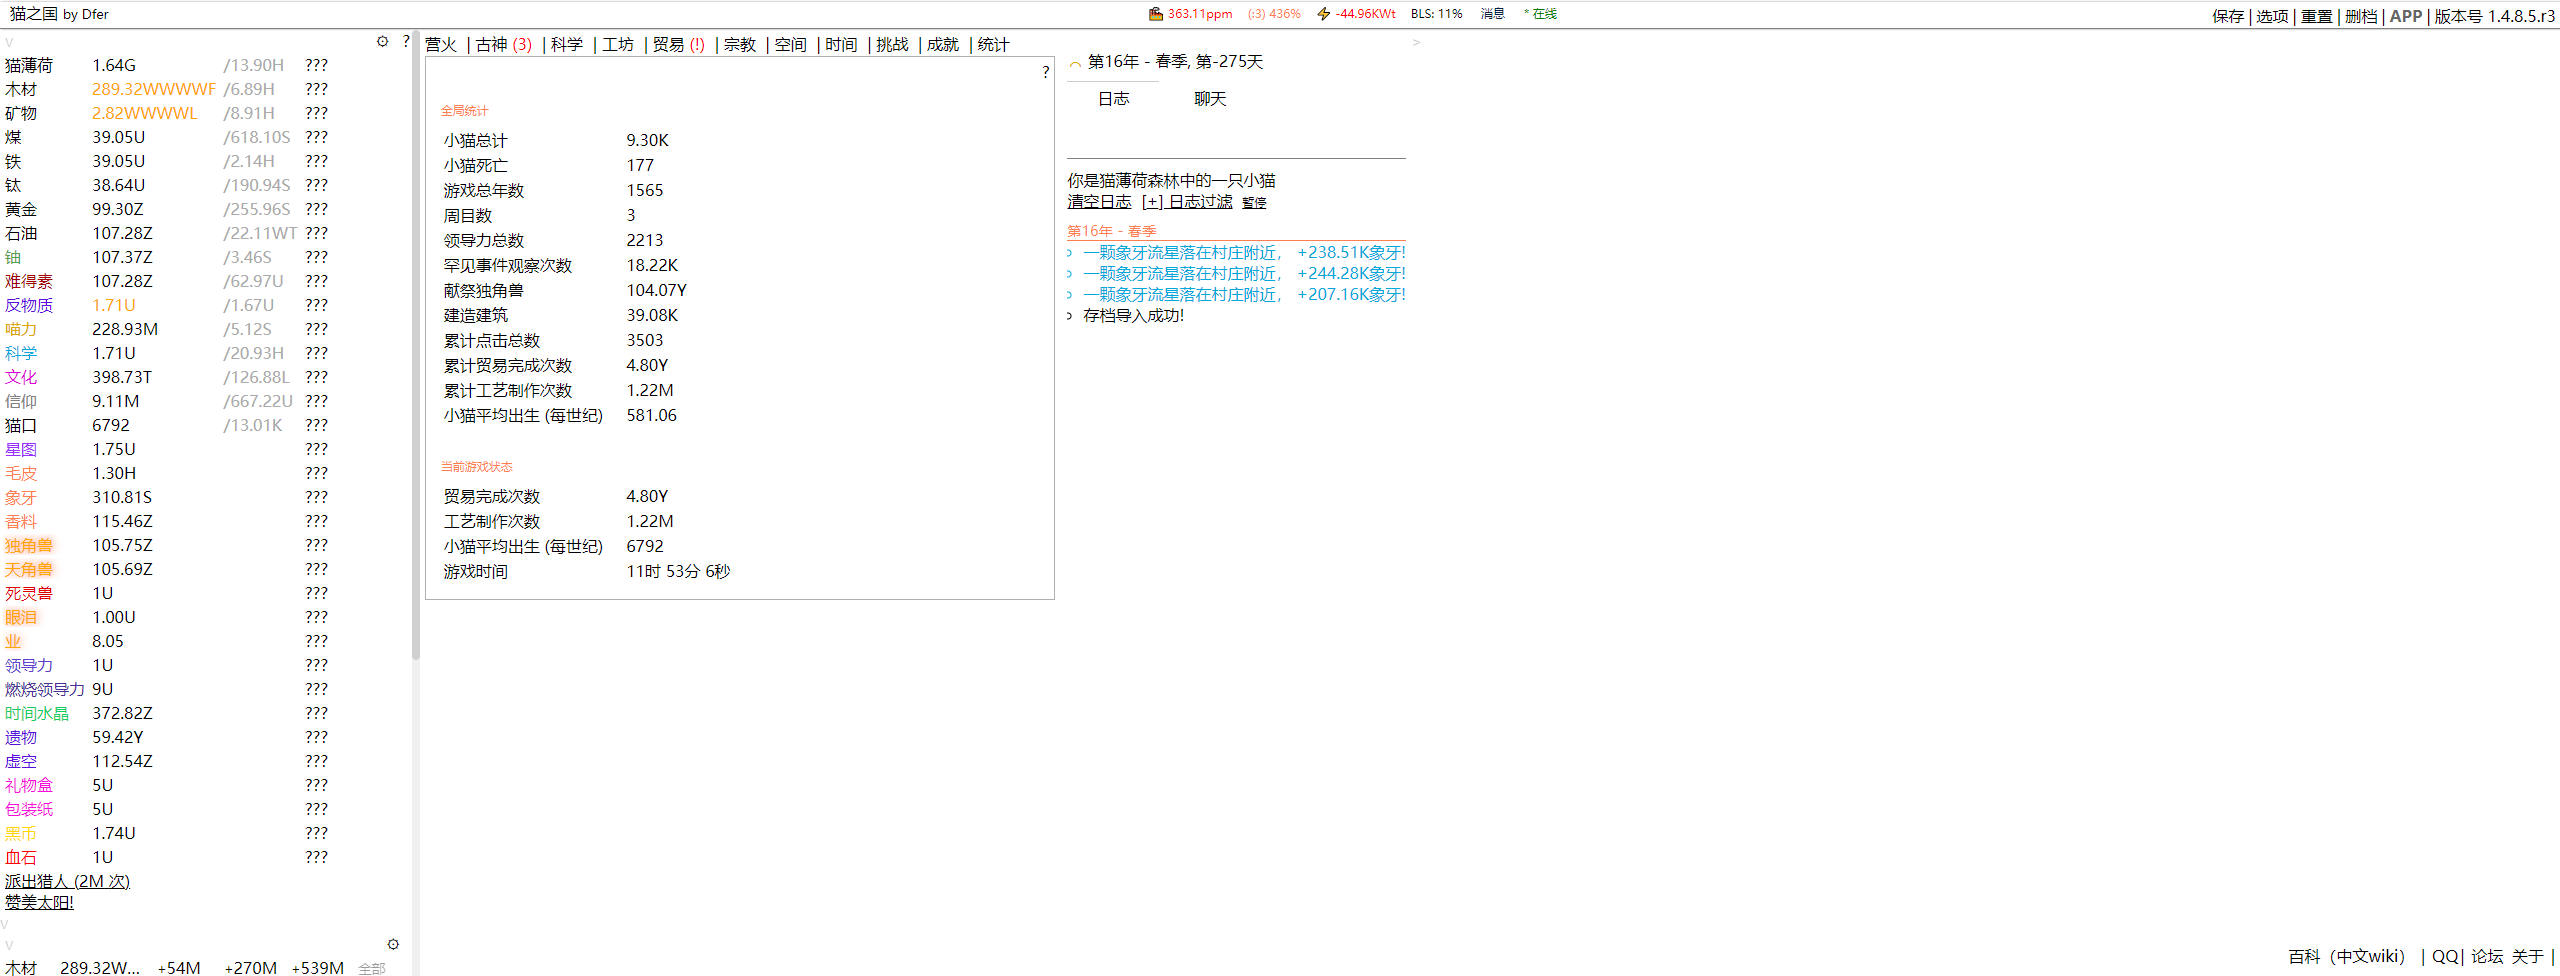
Task: Switch to the 聊天 chat tab
Action: [1209, 99]
